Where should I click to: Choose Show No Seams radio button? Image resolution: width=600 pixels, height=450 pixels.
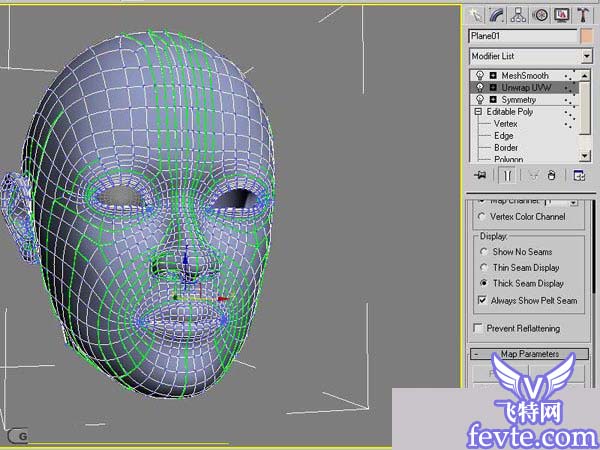click(x=482, y=252)
